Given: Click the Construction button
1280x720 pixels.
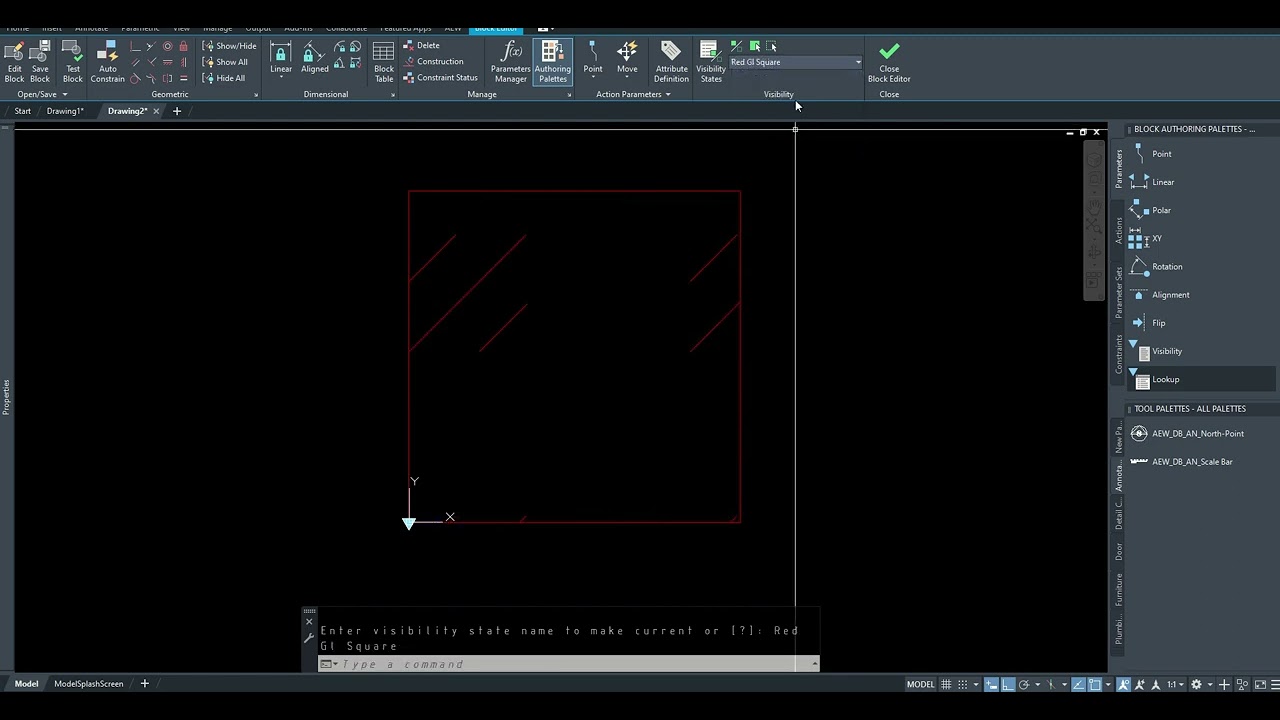Looking at the screenshot, I should click(x=434, y=62).
